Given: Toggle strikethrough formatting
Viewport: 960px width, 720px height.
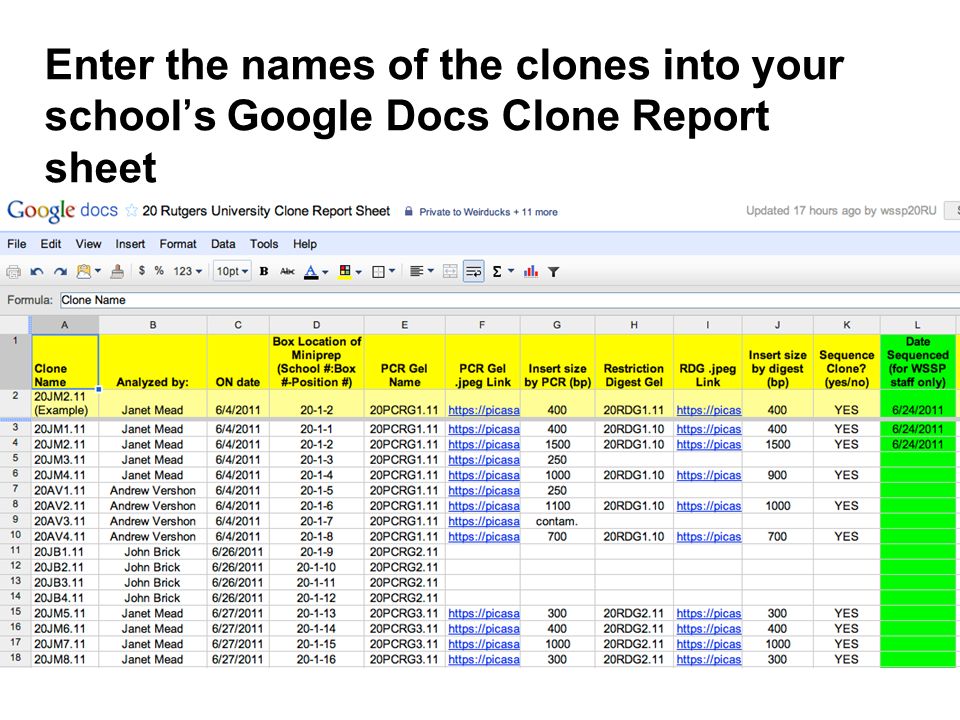Looking at the screenshot, I should (x=287, y=271).
